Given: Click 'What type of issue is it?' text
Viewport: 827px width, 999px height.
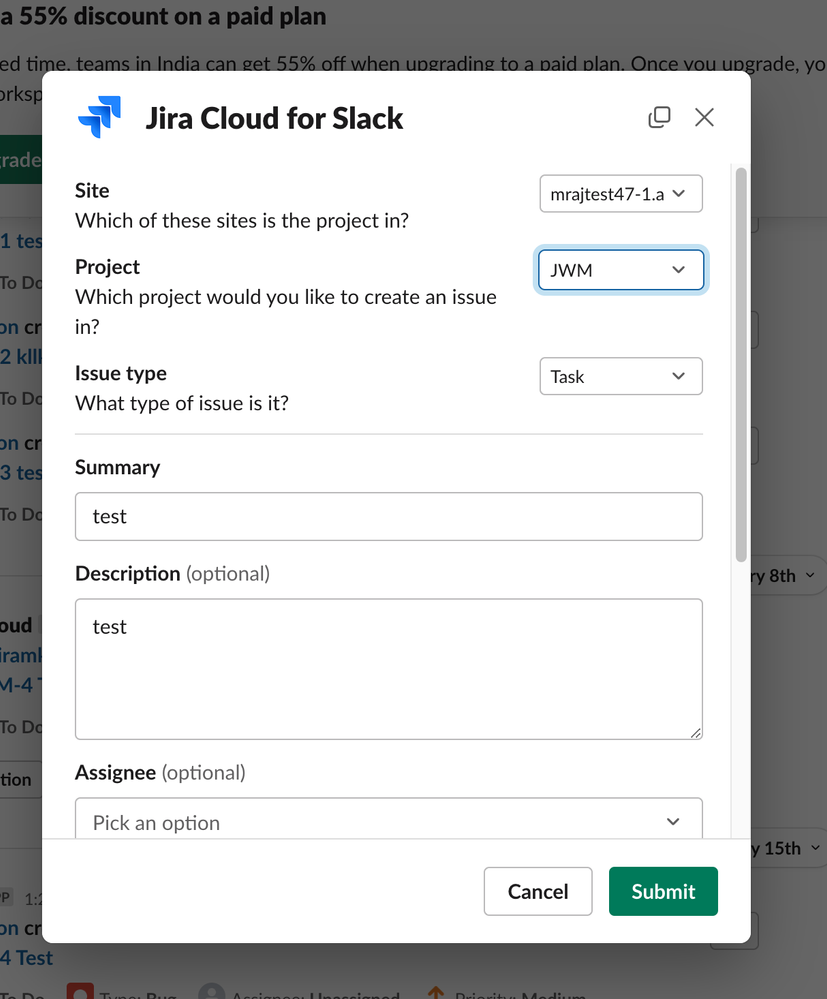Looking at the screenshot, I should (x=182, y=403).
